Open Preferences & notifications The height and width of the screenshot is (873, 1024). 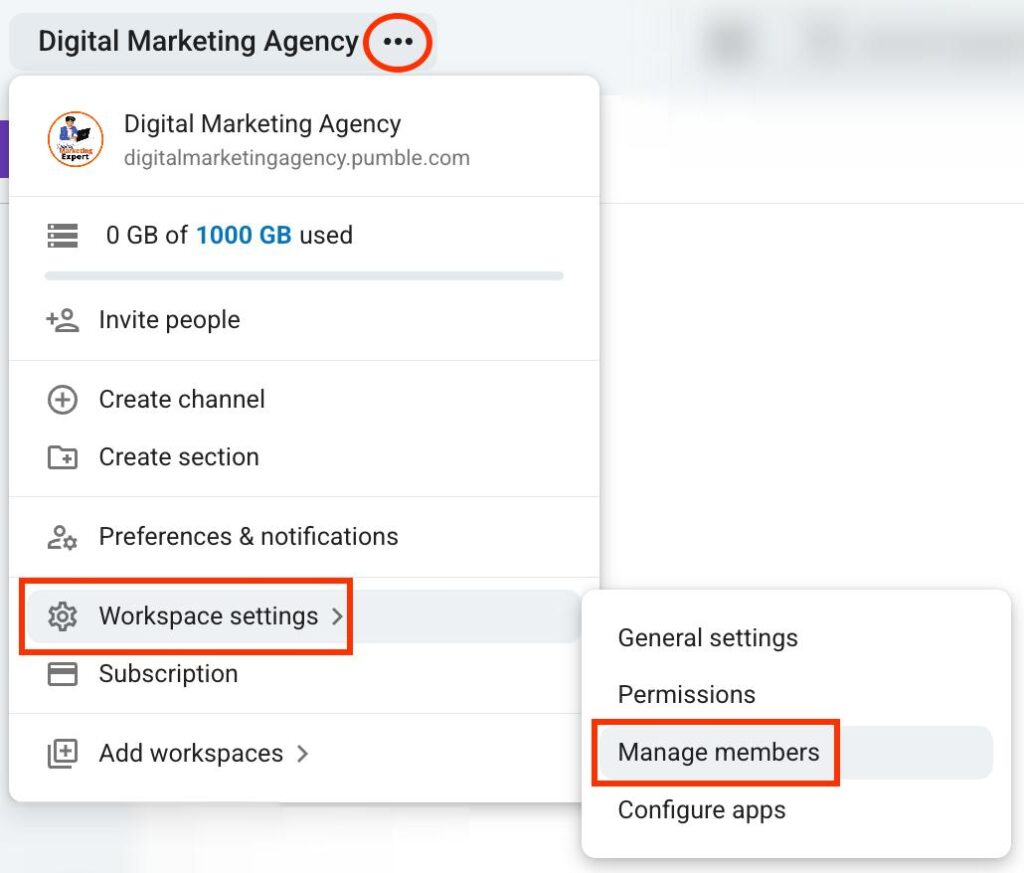[x=304, y=537]
